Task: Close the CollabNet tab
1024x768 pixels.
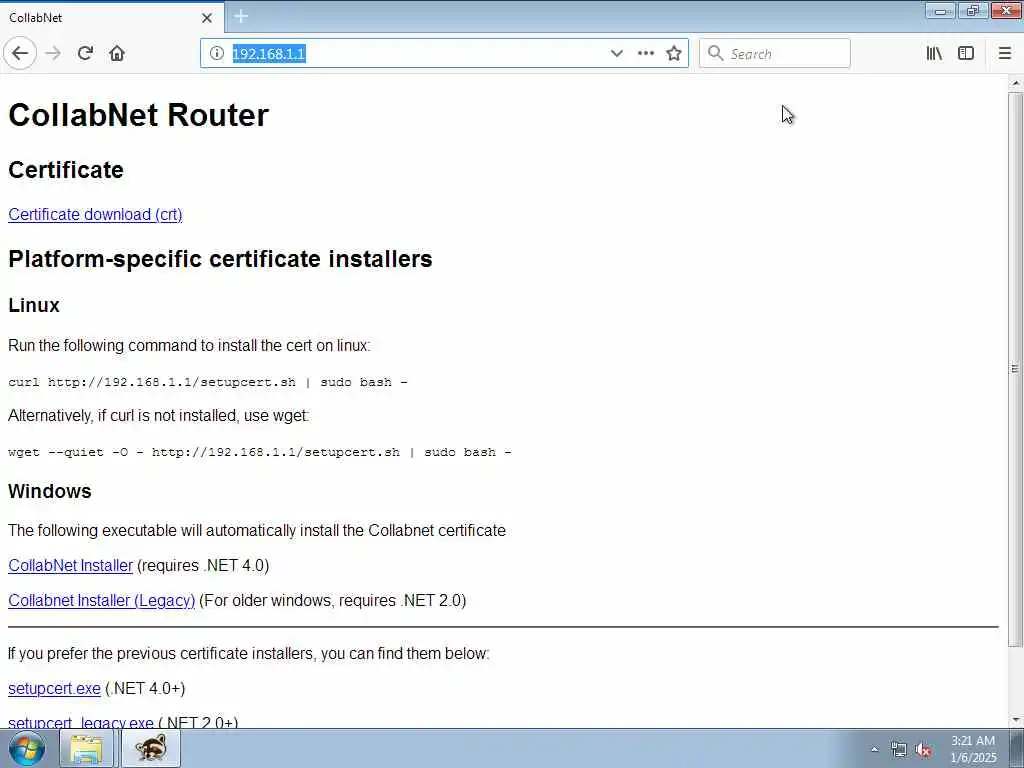Action: click(206, 18)
